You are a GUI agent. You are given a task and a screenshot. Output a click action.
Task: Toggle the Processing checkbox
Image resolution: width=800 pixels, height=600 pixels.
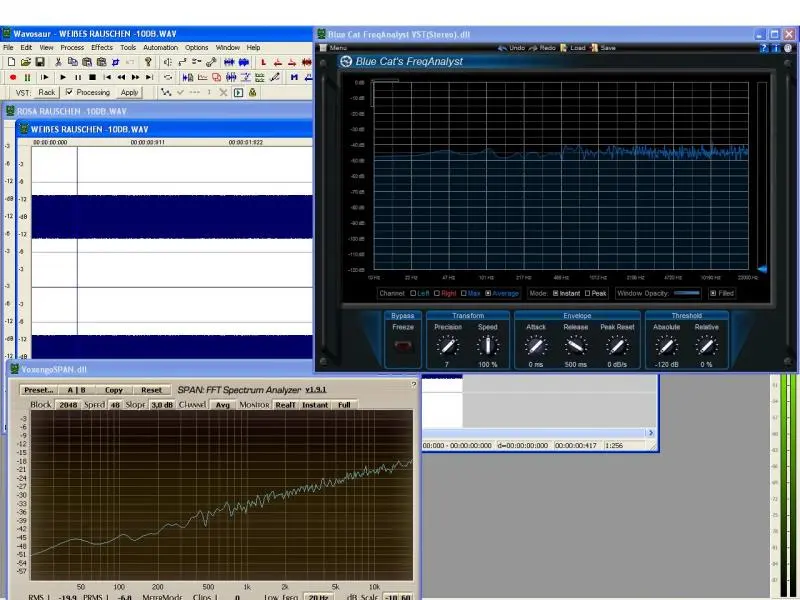[69, 92]
